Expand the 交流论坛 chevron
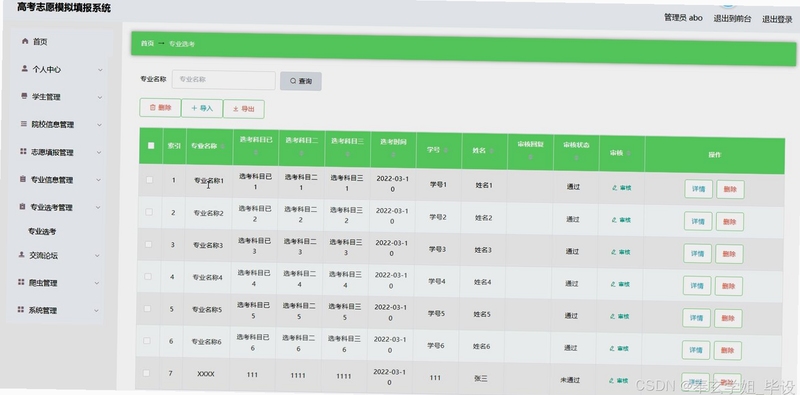The width and height of the screenshot is (800, 395). coord(97,255)
